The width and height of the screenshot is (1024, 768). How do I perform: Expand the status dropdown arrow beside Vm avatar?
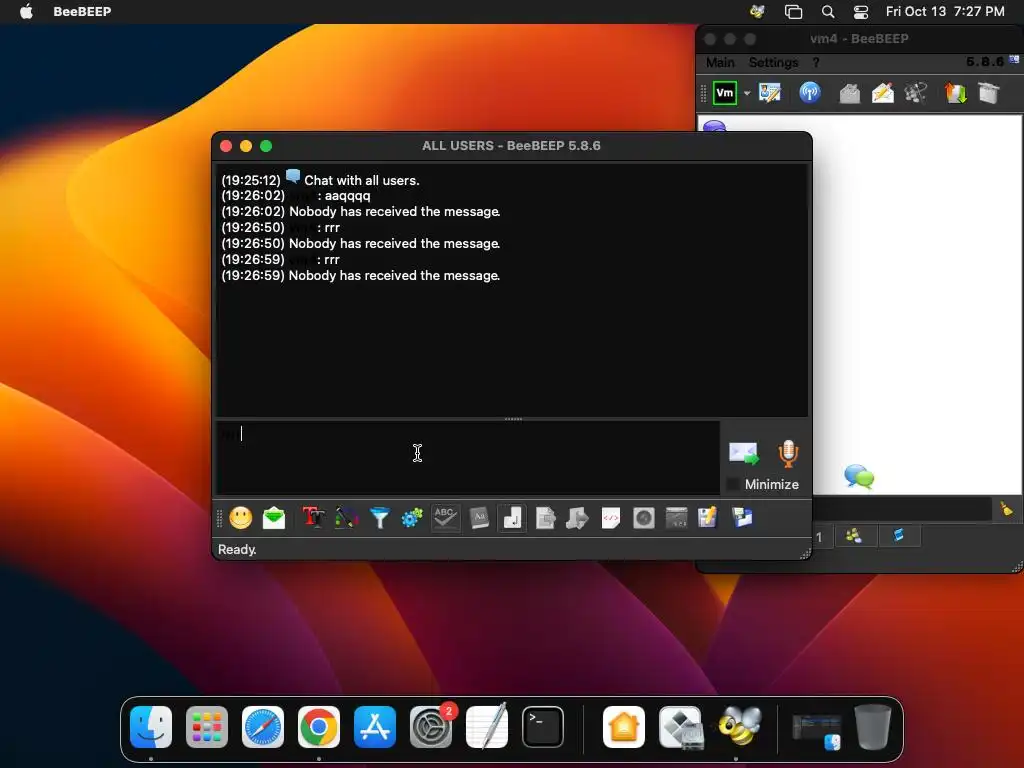pos(747,93)
